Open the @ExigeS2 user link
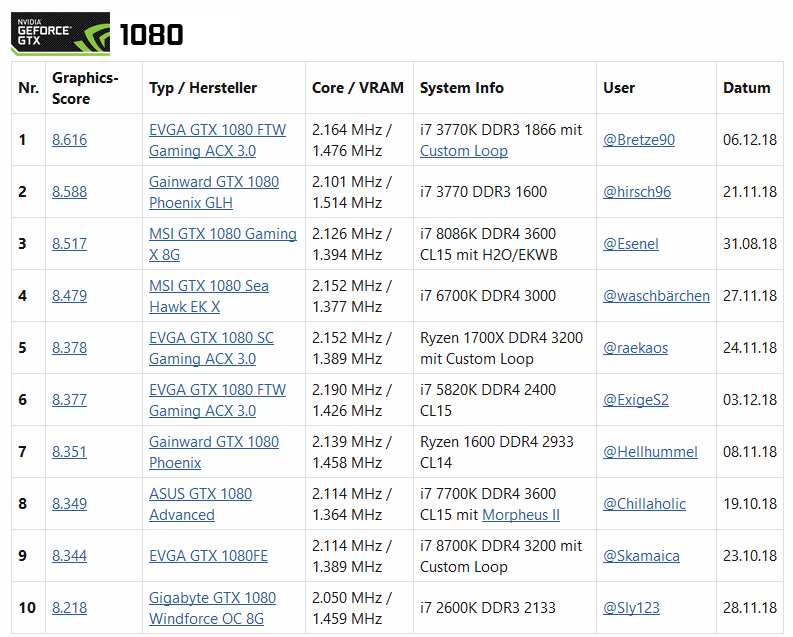This screenshot has height=637, width=793. click(x=636, y=400)
